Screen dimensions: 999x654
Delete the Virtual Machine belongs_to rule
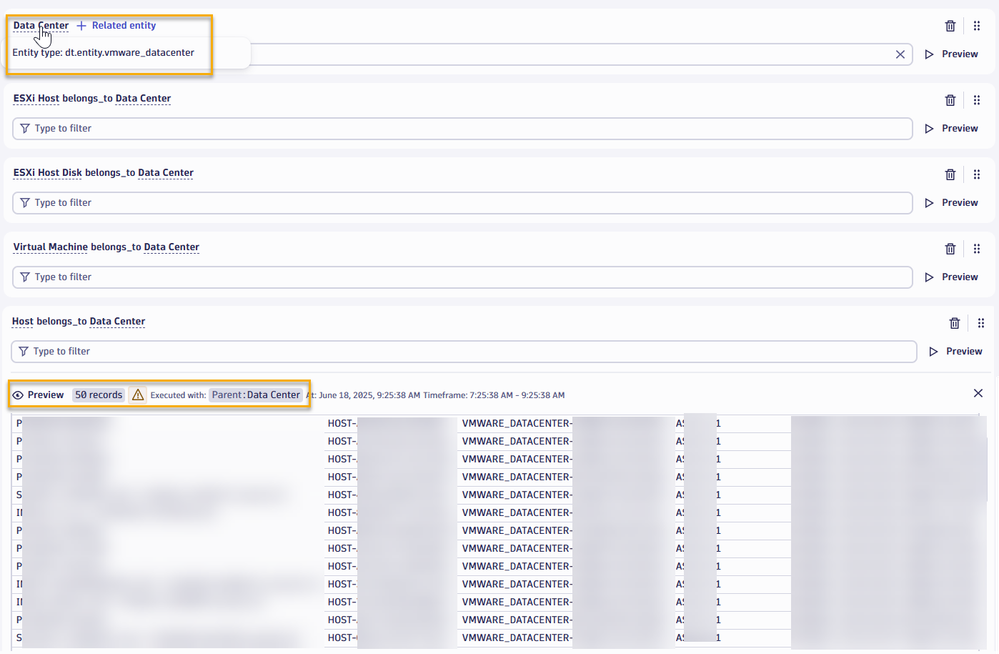click(x=950, y=249)
